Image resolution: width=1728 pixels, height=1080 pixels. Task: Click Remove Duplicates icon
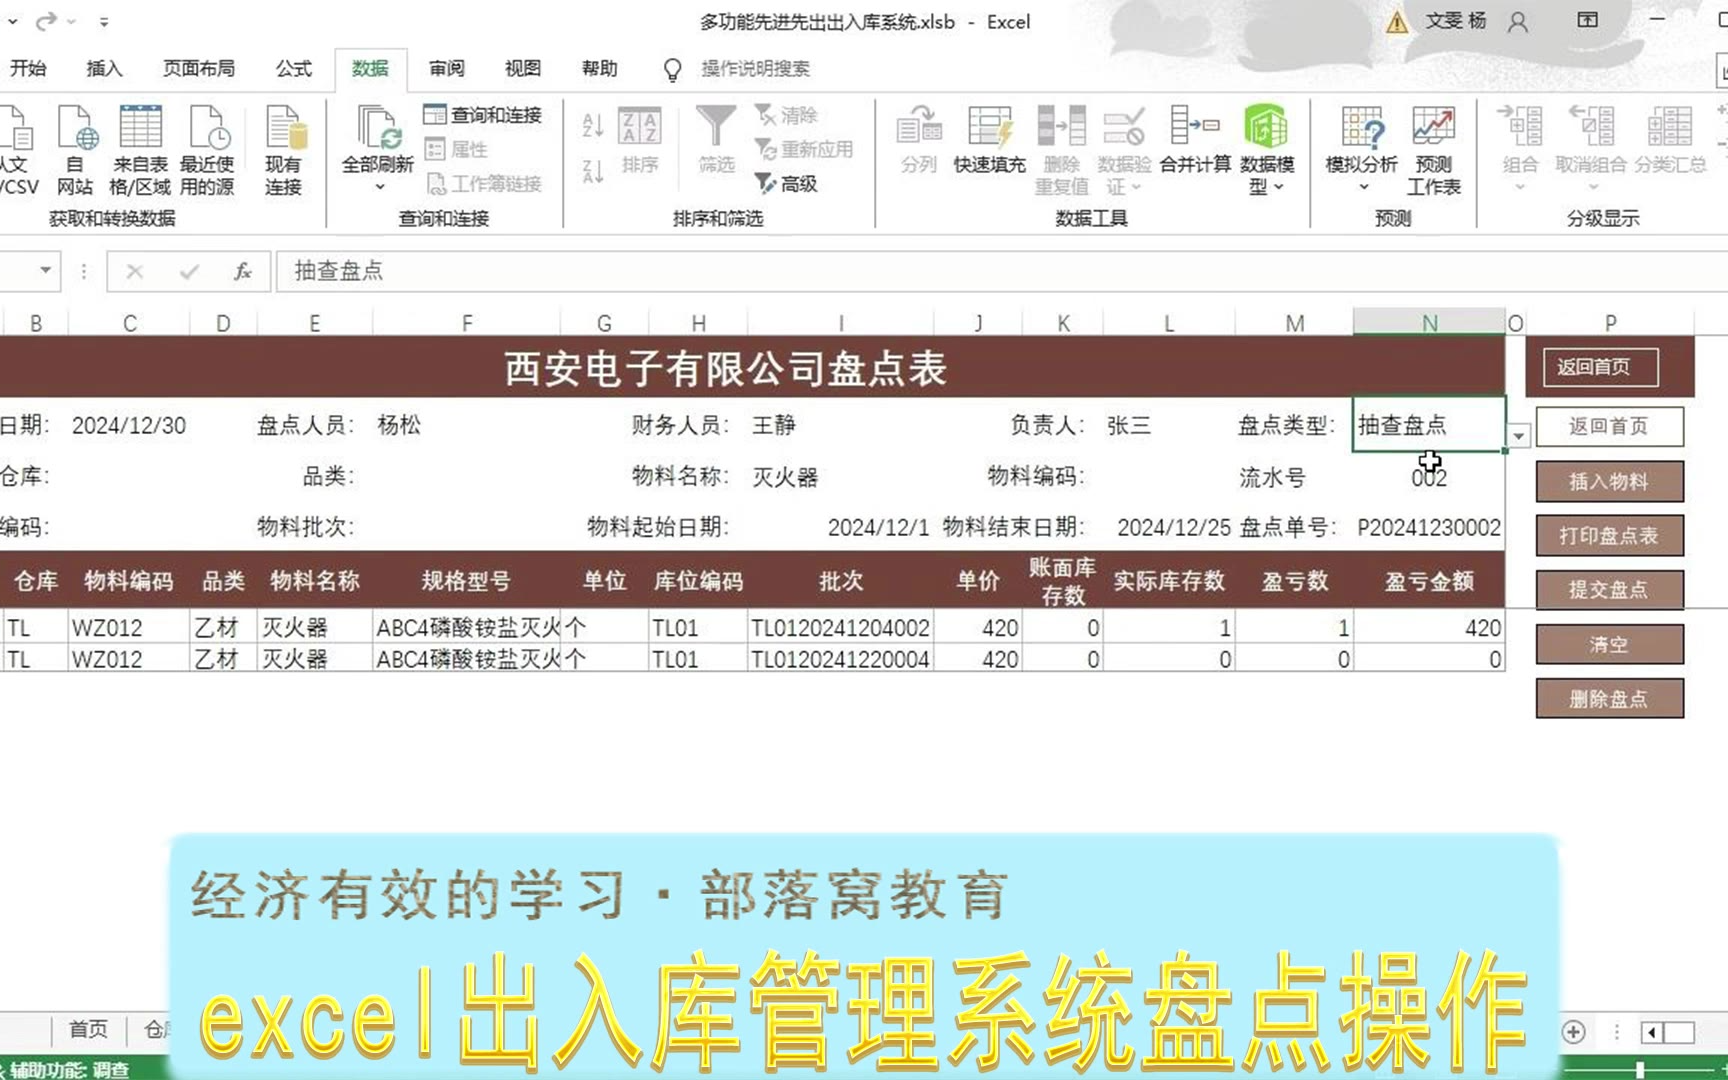pyautogui.click(x=1062, y=150)
